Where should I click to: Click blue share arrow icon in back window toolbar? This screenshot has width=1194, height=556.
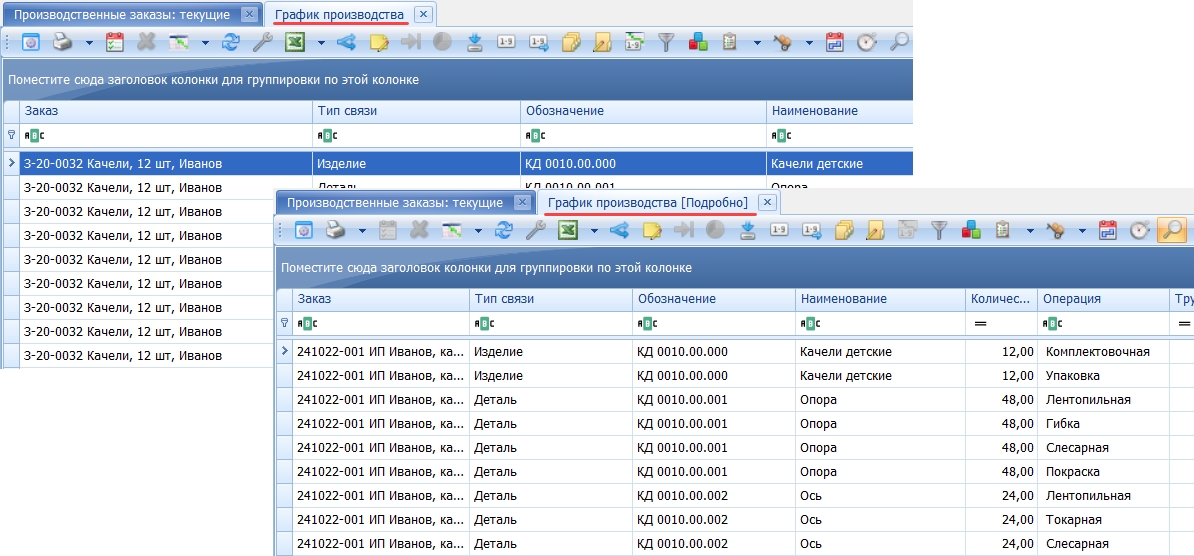(x=346, y=43)
